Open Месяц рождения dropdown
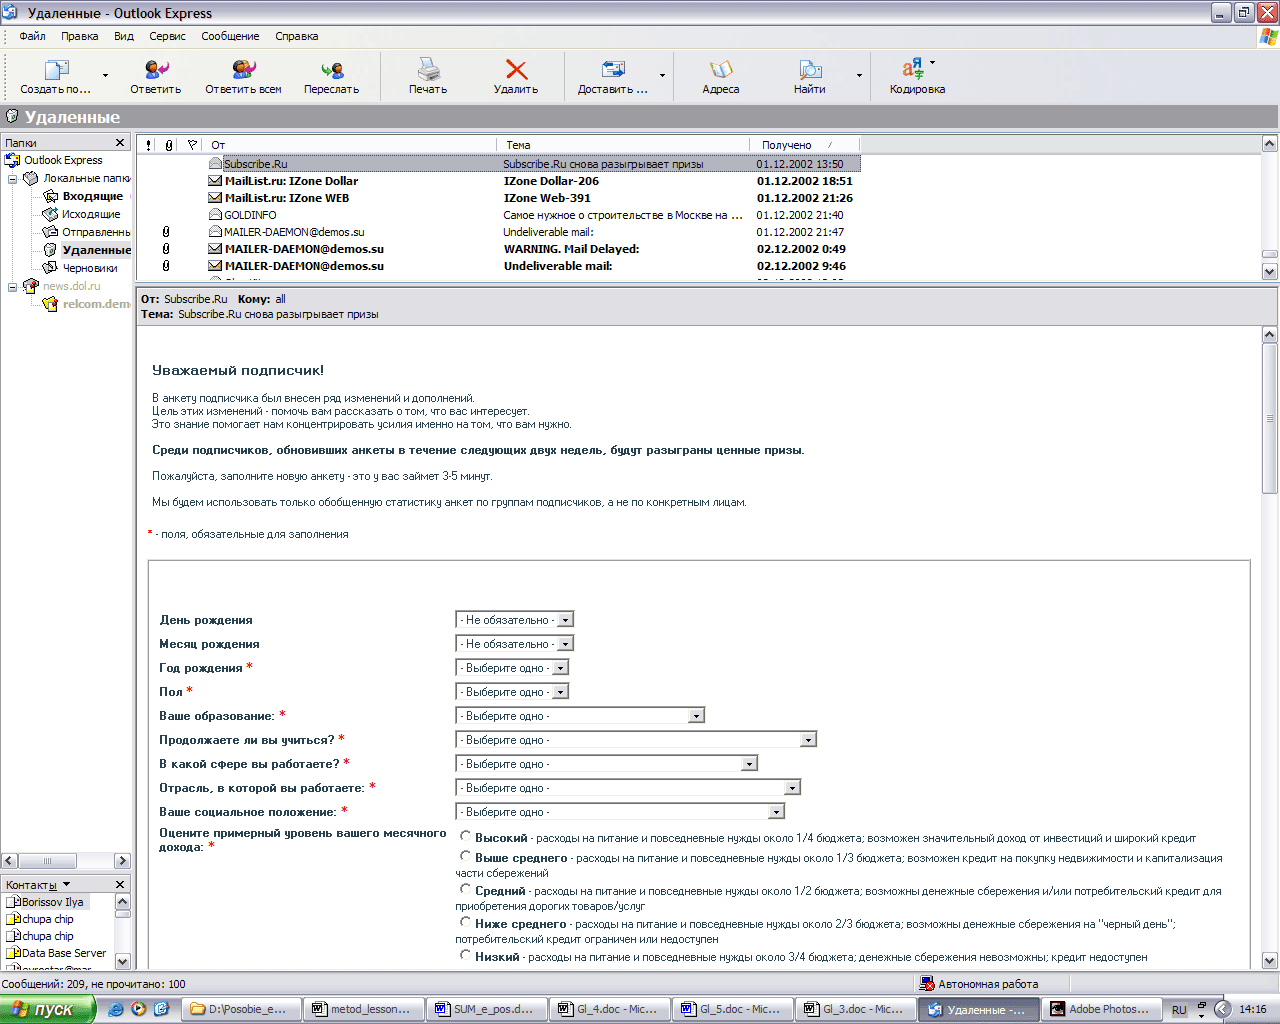The image size is (1280, 1024). pos(514,644)
